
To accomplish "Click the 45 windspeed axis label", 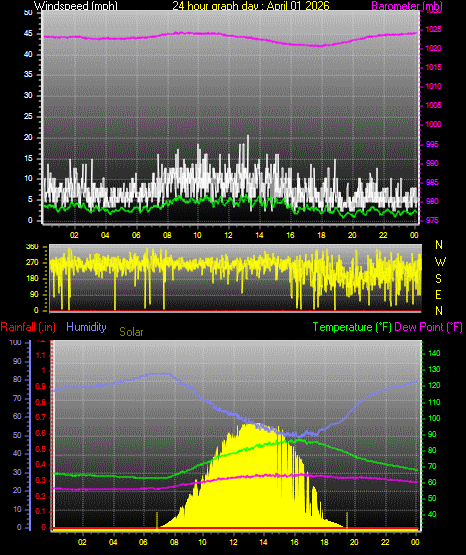I will [28, 34].
